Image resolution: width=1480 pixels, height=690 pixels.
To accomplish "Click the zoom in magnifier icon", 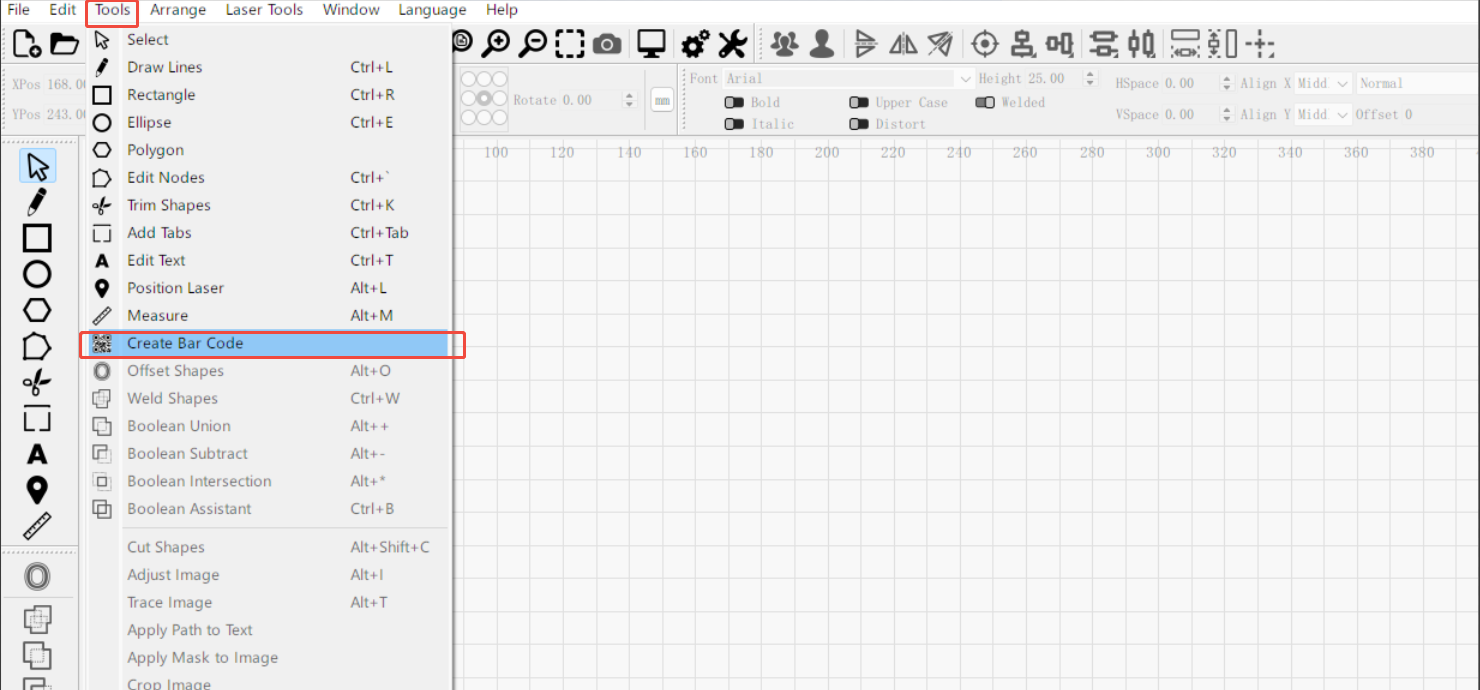I will click(495, 44).
